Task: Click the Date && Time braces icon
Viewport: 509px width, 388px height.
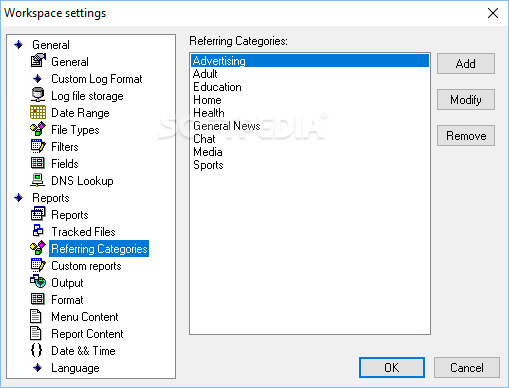Action: (36, 350)
